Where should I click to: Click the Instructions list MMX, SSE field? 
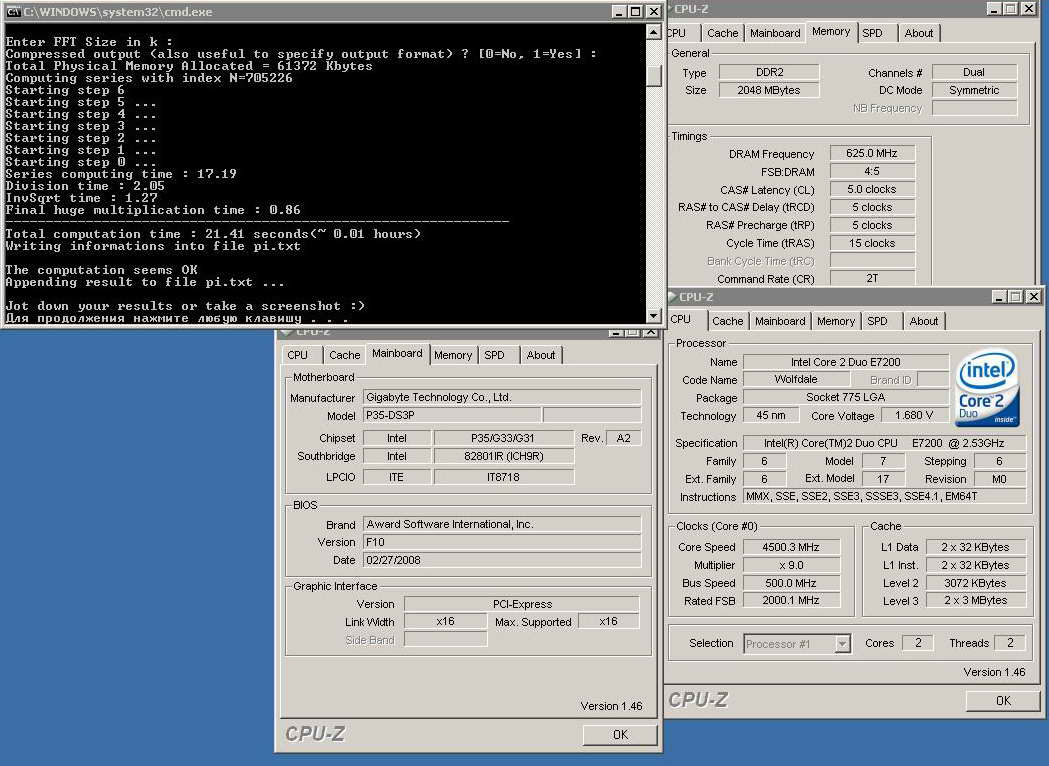point(884,496)
